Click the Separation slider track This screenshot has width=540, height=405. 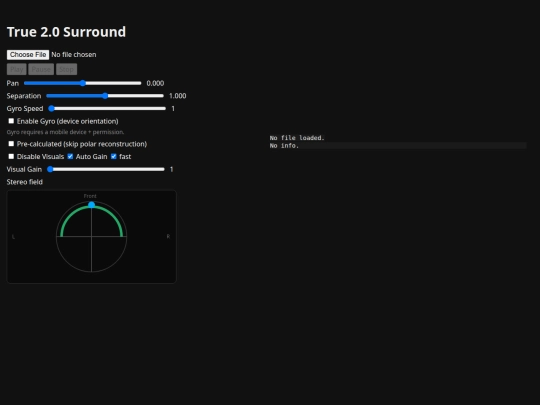(105, 96)
